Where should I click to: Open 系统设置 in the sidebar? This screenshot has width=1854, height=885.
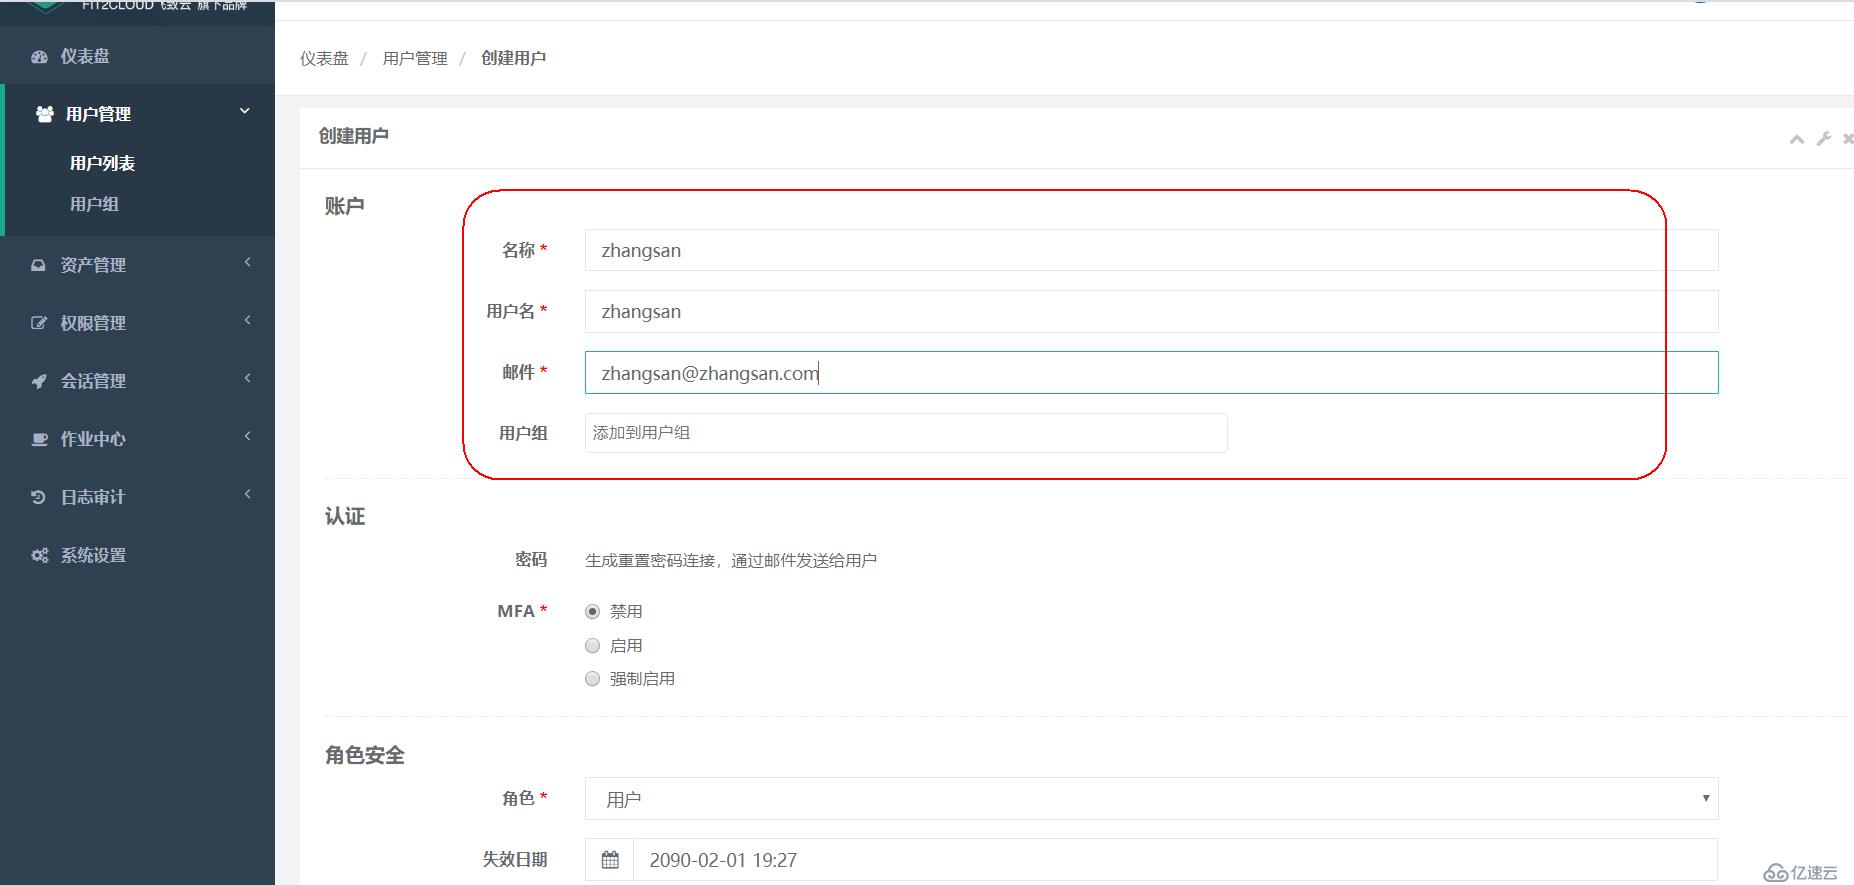click(x=93, y=555)
